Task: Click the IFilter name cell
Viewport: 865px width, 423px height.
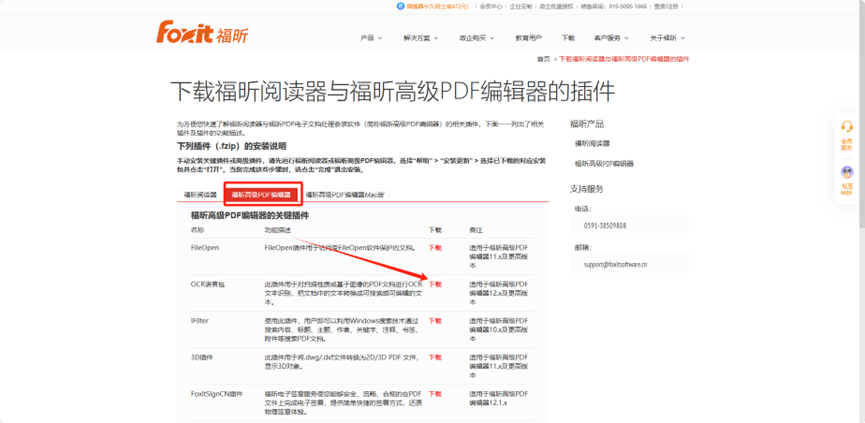Action: 200,320
